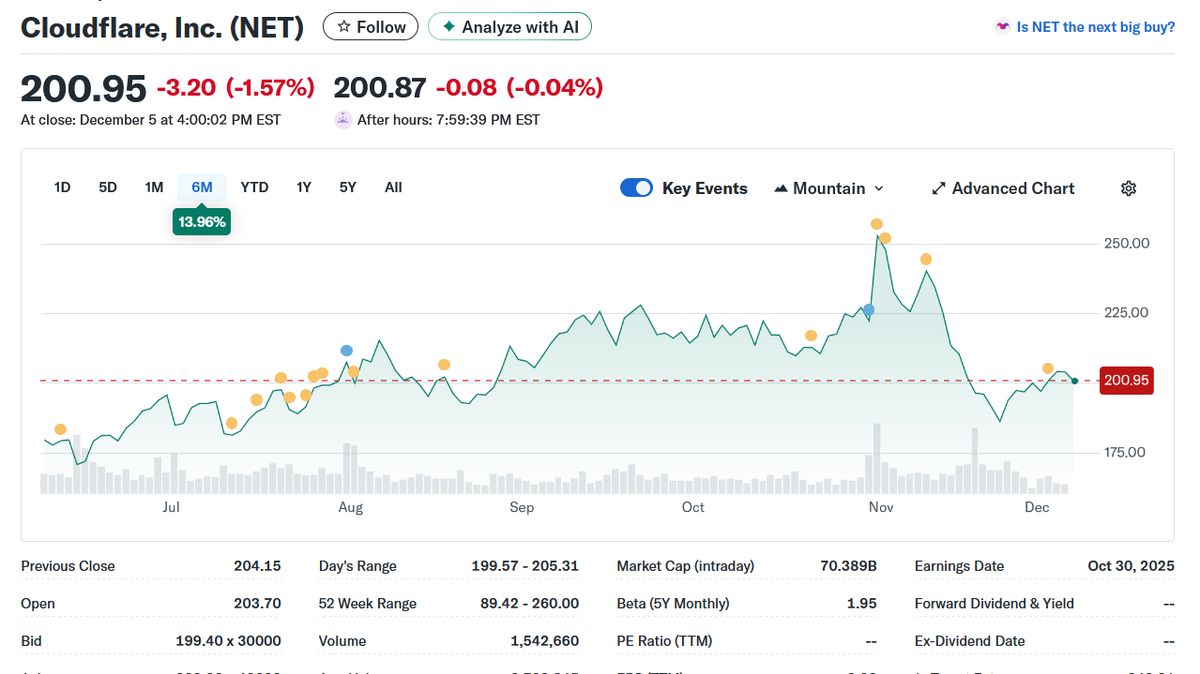Click the after hours moon icon
The height and width of the screenshot is (674, 1200).
(342, 120)
